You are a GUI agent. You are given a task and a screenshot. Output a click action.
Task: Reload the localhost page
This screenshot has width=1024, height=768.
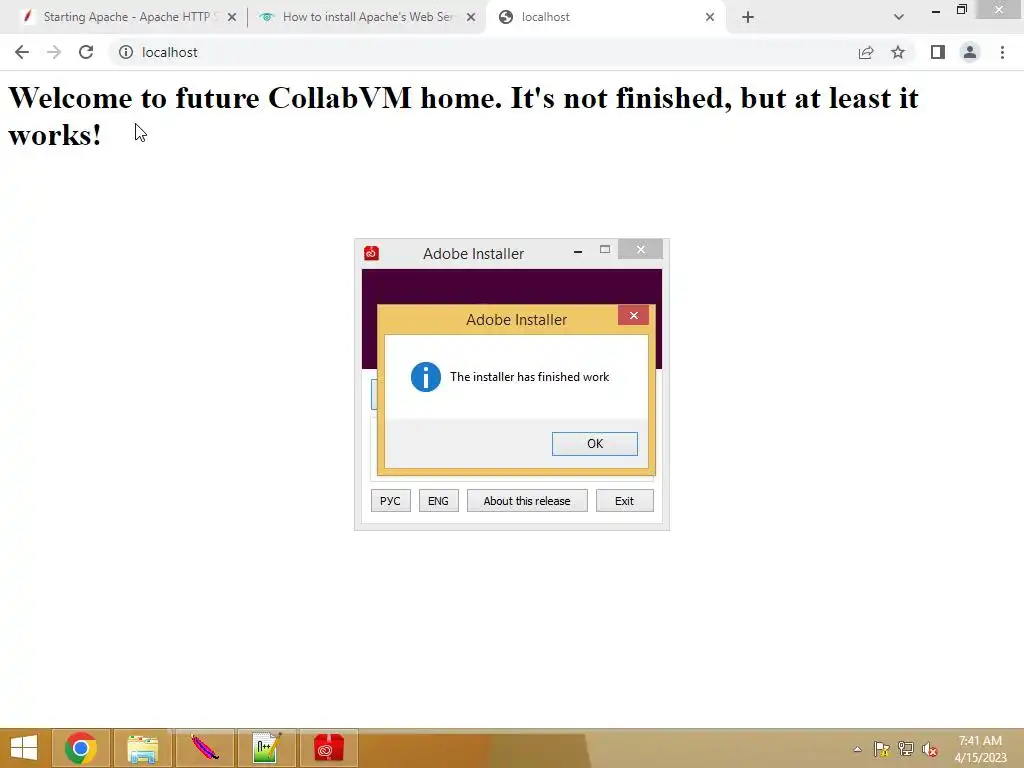click(86, 52)
